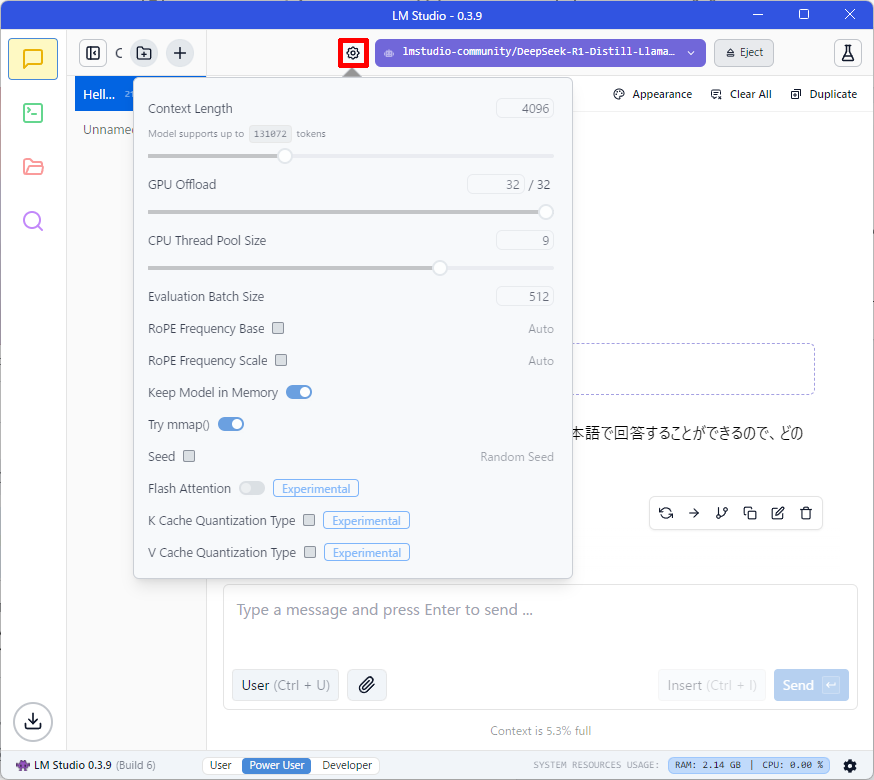The image size is (874, 780).
Task: Click the K Cache Experimental badge
Action: click(366, 520)
